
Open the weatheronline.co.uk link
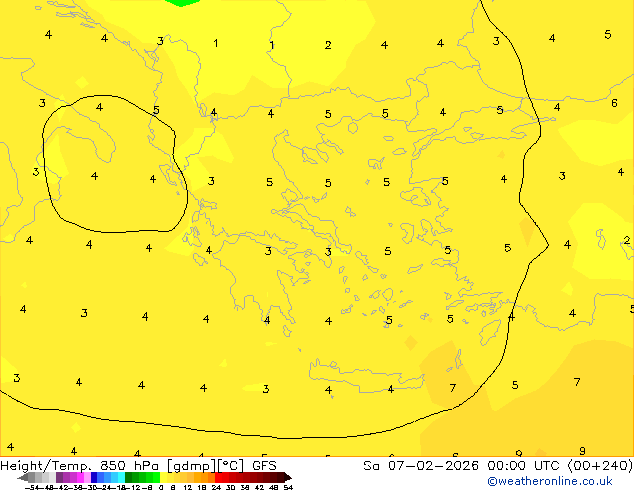[550, 481]
